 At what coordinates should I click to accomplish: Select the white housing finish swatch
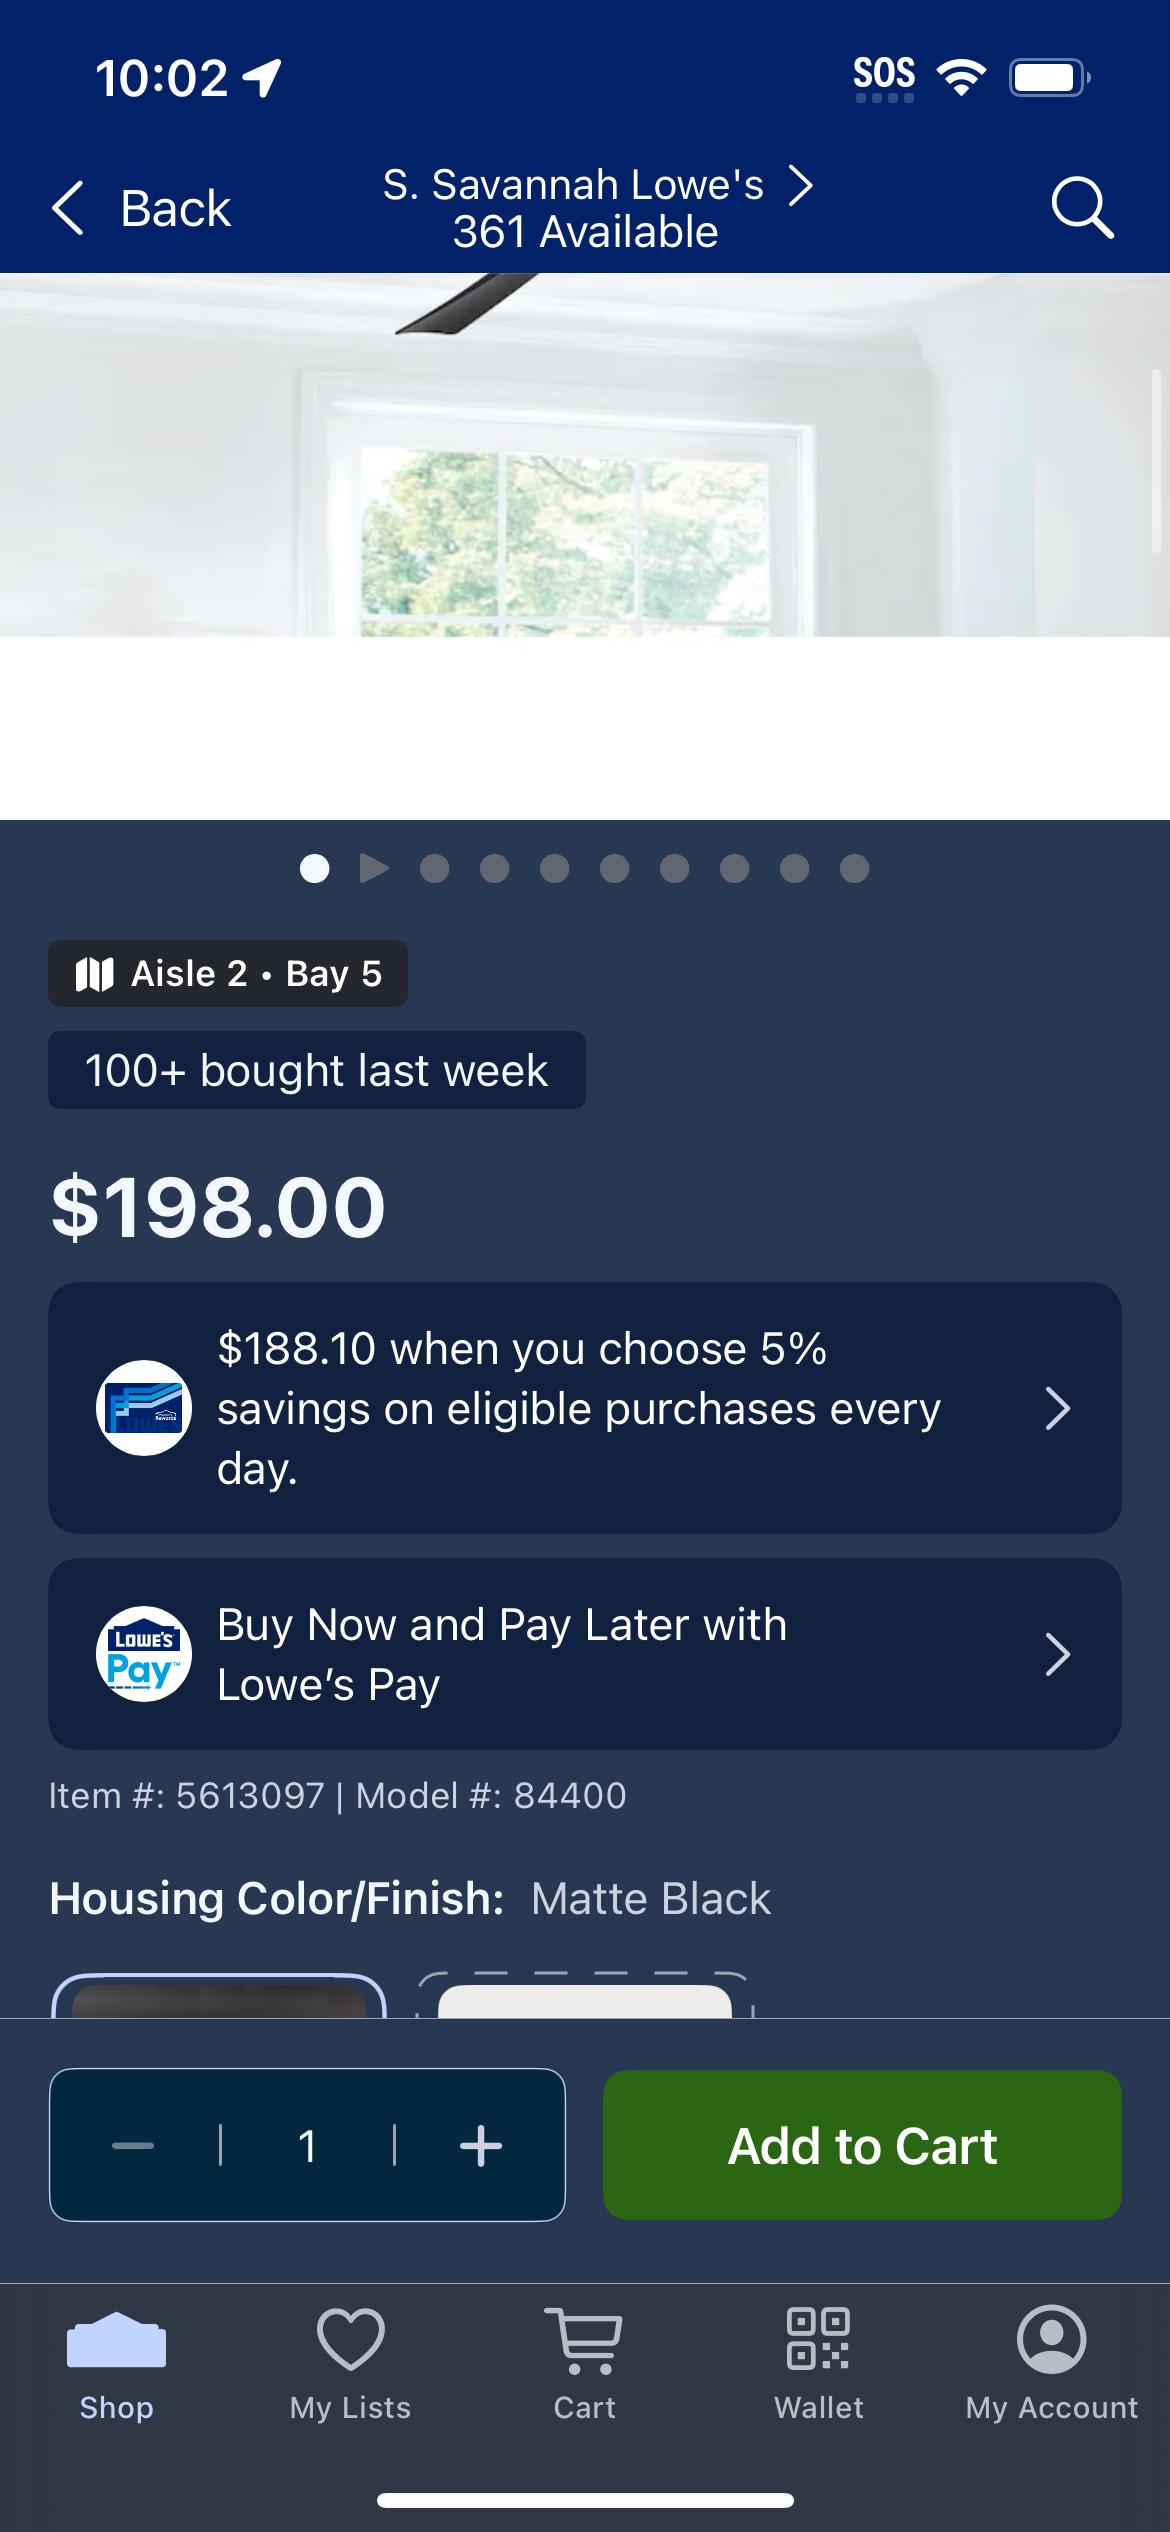(585, 1996)
